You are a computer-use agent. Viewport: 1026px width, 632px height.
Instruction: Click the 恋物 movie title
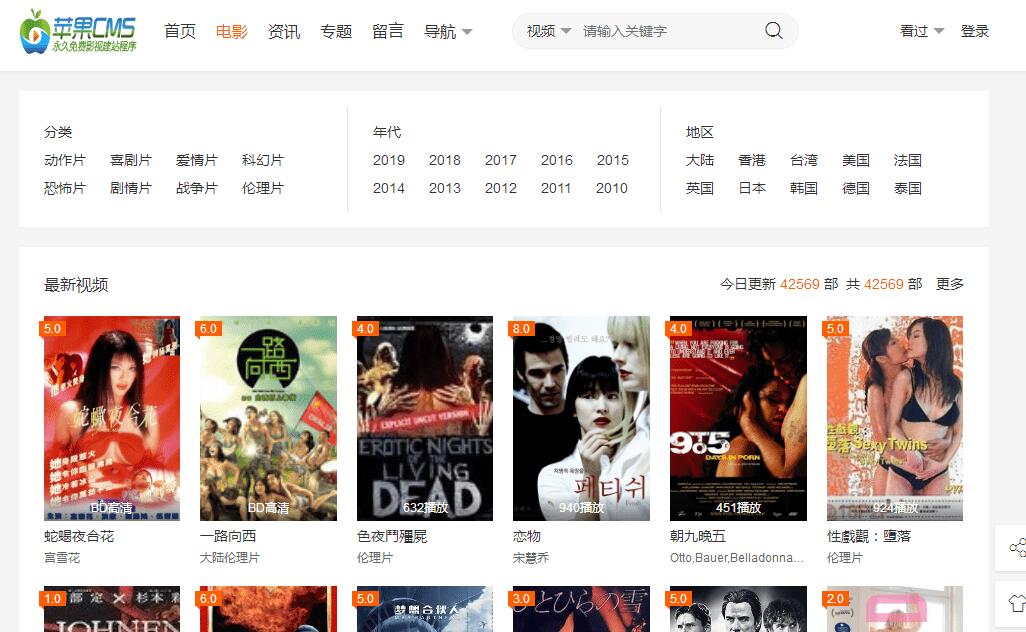pos(527,536)
